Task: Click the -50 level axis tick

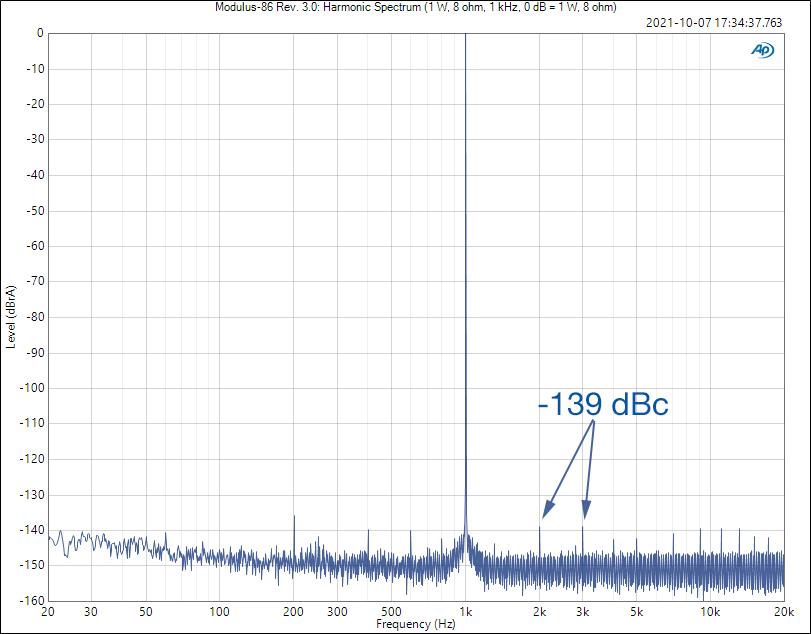Action: pyautogui.click(x=35, y=210)
